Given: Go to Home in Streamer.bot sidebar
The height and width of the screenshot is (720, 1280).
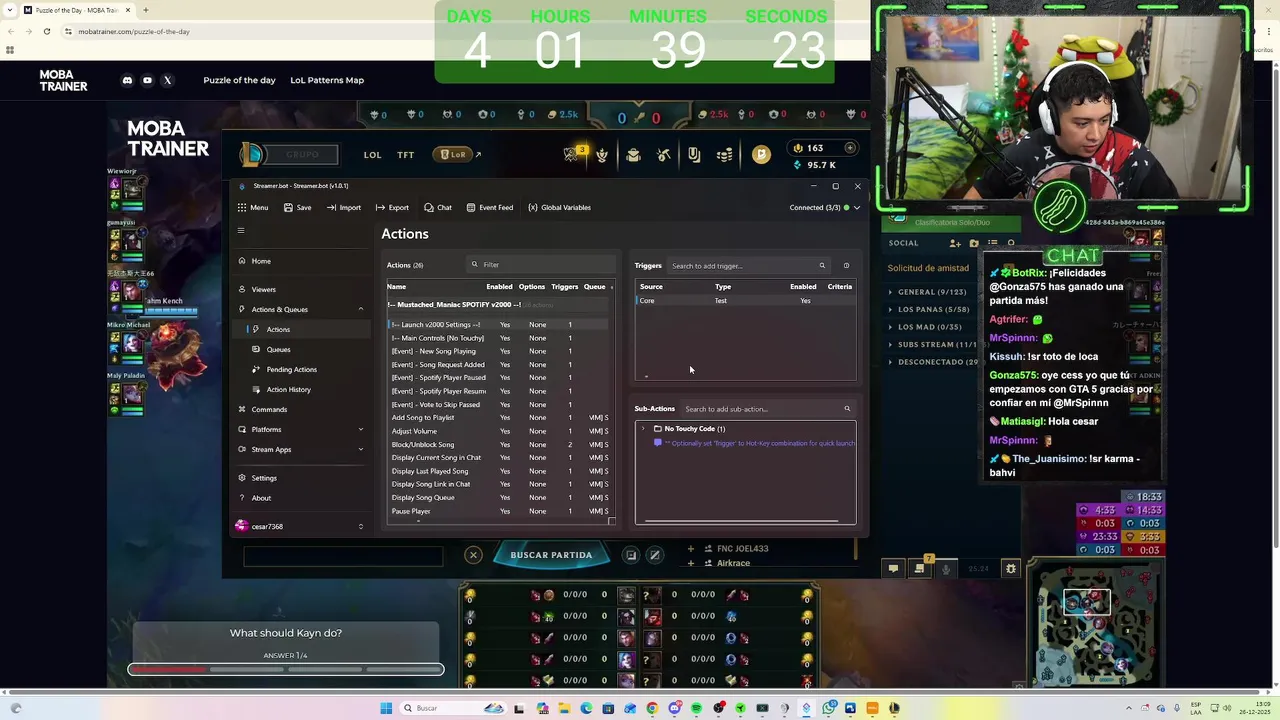Looking at the screenshot, I should coord(300,261).
